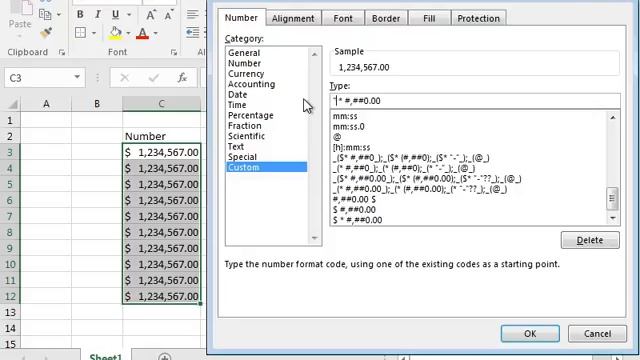Open the underline style dropdown arrow
The height and width of the screenshot is (360, 640).
tap(129, 15)
